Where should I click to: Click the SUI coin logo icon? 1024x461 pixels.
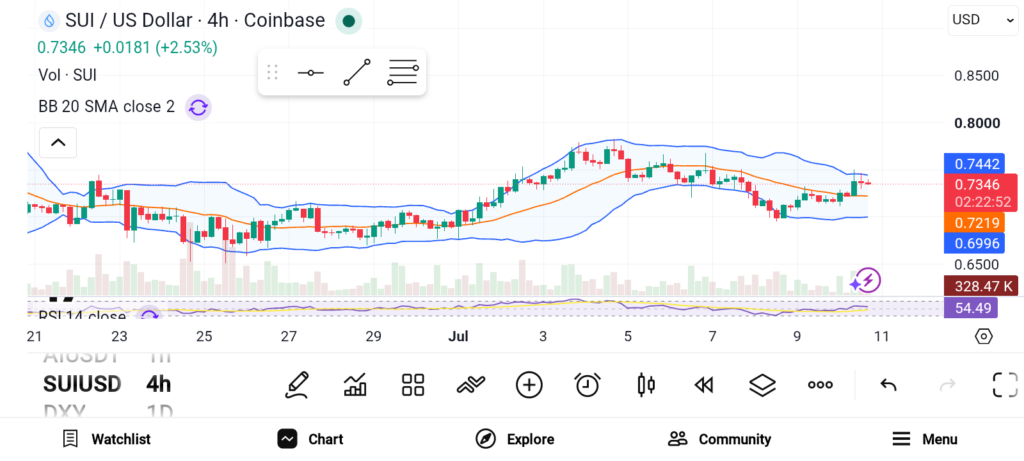(48, 21)
